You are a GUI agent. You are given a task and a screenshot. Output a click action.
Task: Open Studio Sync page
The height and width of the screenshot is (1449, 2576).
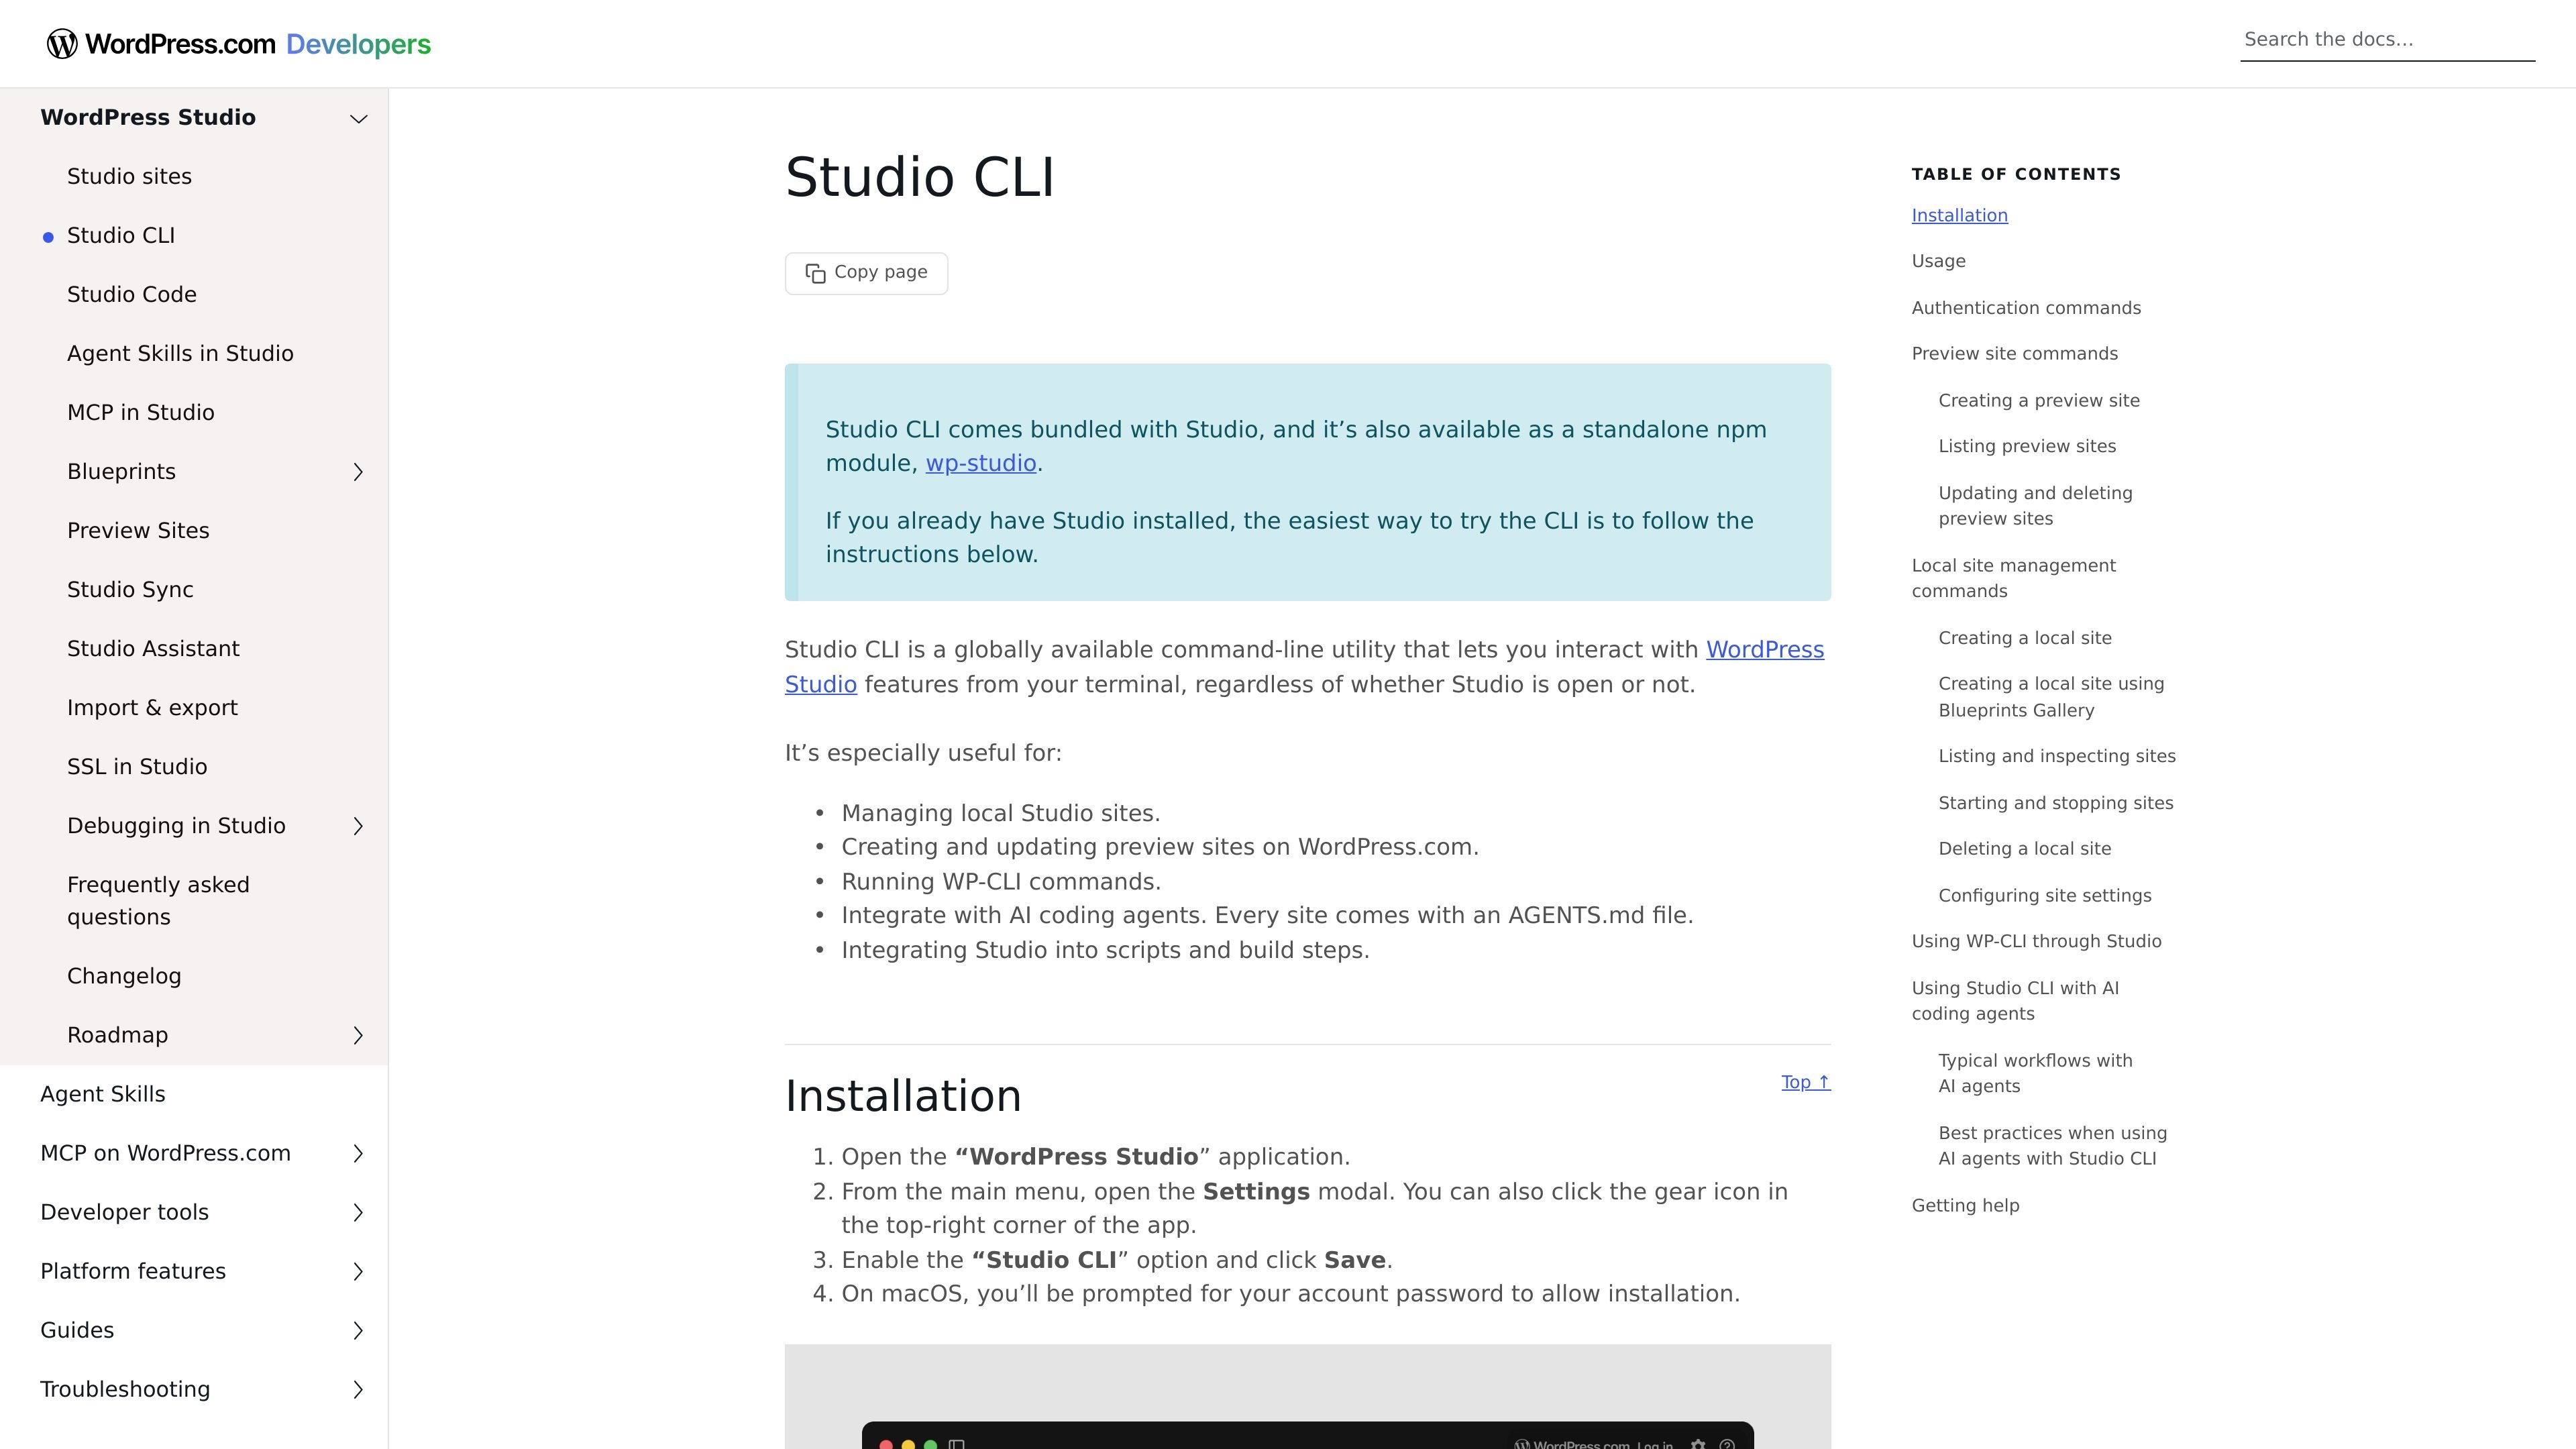click(130, 590)
